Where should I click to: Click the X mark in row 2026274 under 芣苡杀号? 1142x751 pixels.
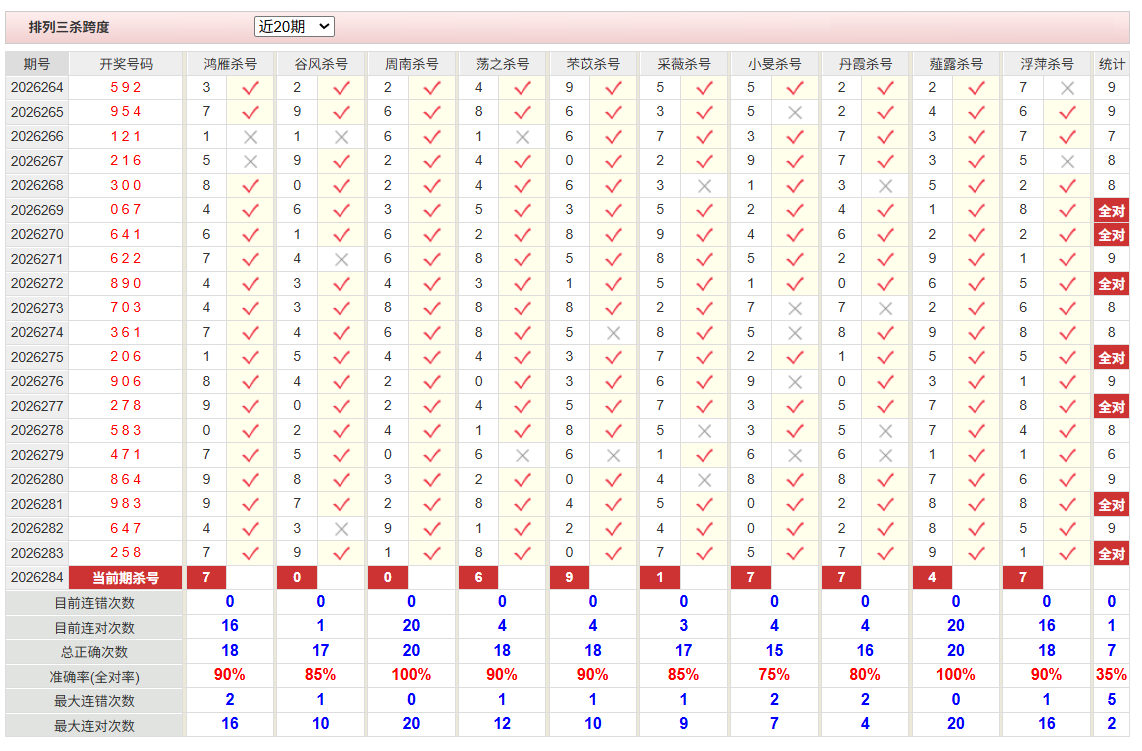click(613, 333)
